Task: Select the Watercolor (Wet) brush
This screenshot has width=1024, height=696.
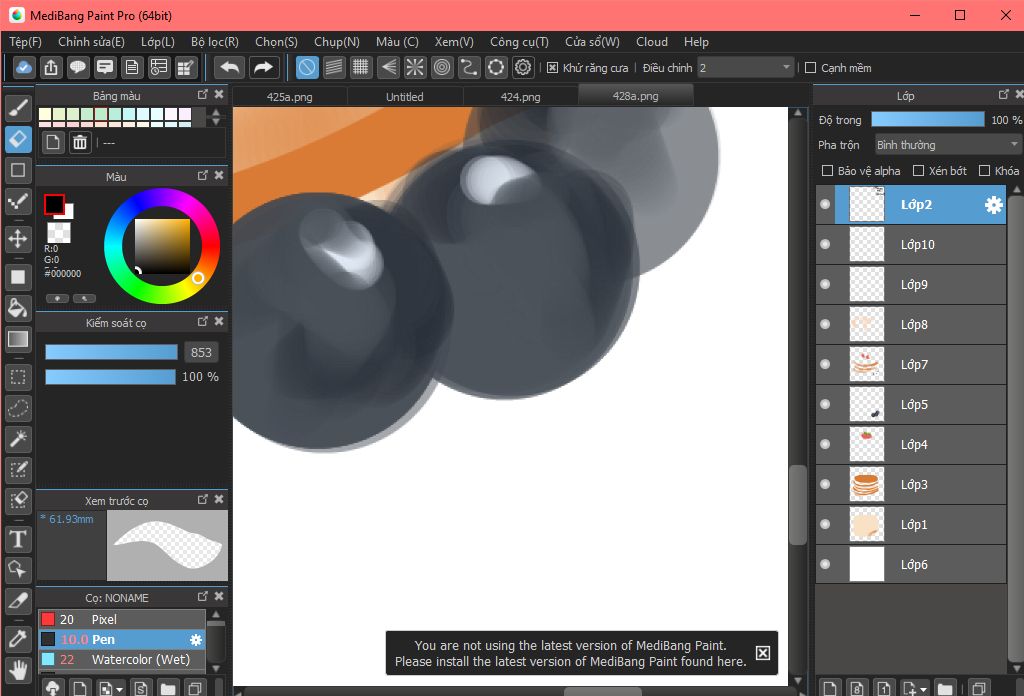Action: pyautogui.click(x=121, y=659)
